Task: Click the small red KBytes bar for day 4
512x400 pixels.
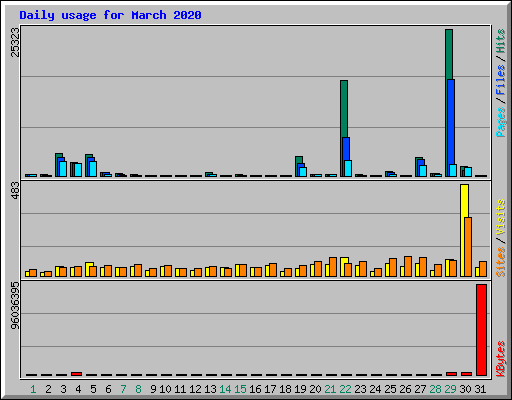Action: click(77, 374)
